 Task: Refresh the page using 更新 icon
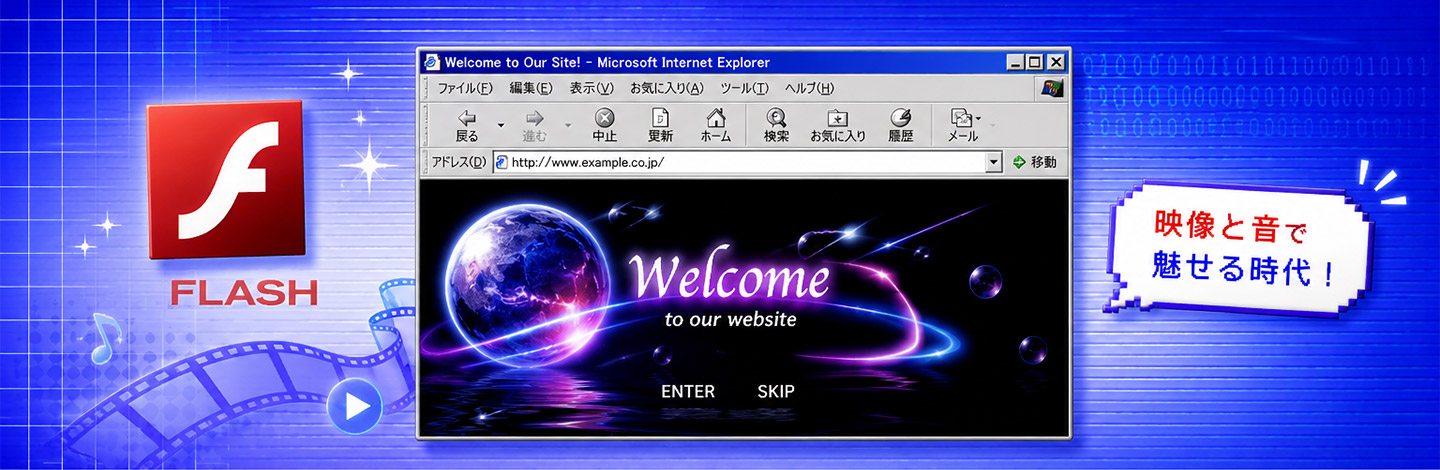(660, 125)
